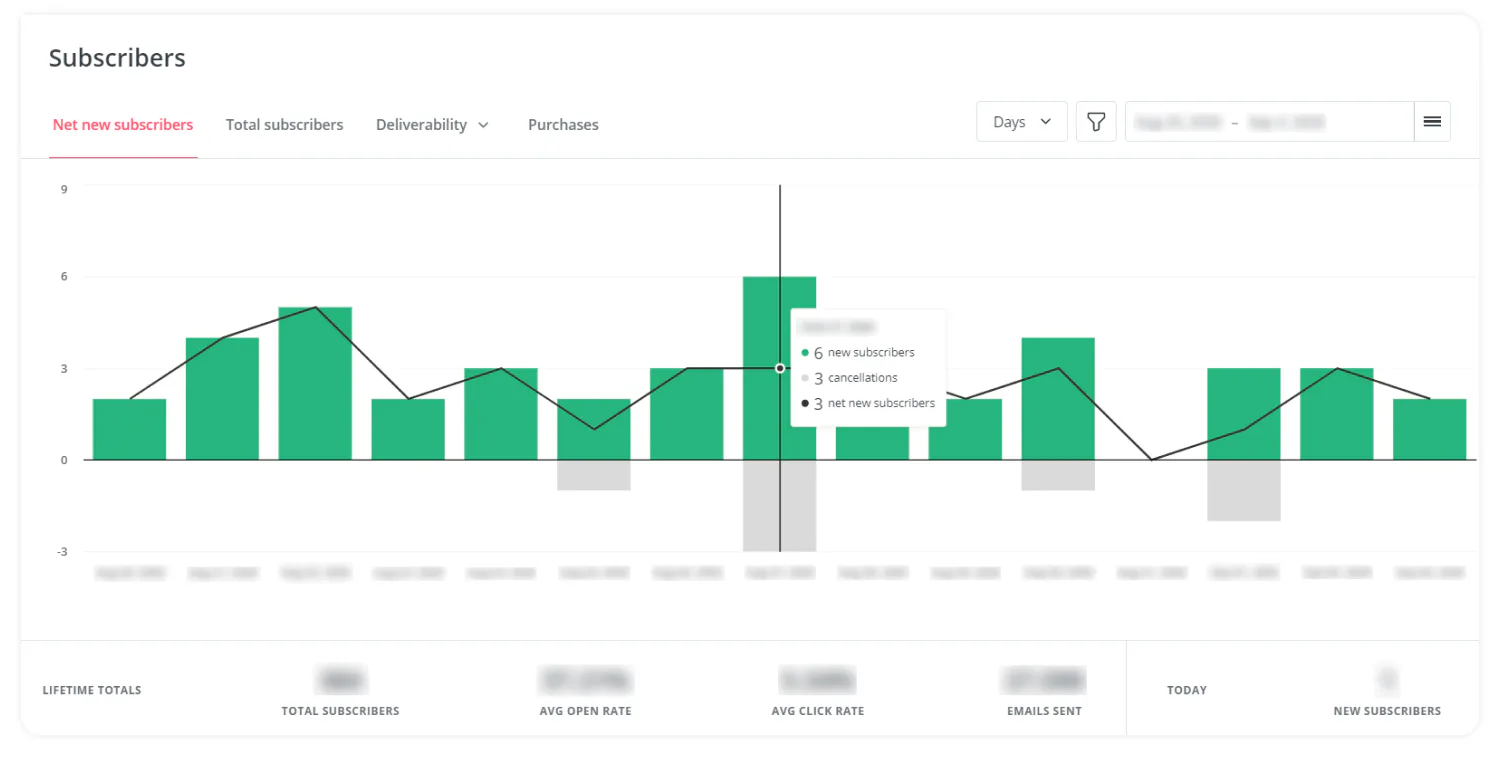Click the date range input field
Screen dimensions: 1500x763
[x=1268, y=122]
